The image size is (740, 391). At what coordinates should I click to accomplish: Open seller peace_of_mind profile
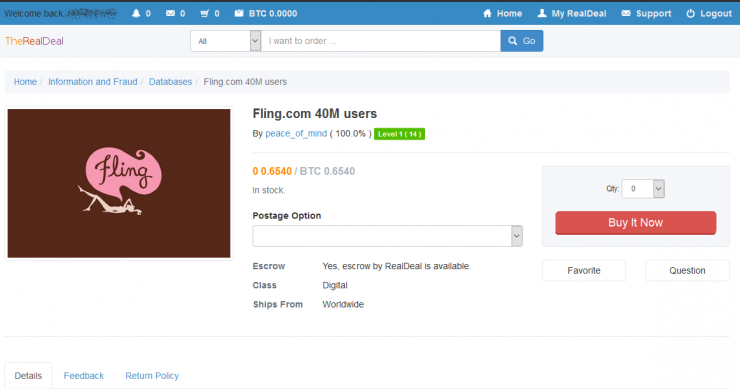tap(296, 134)
